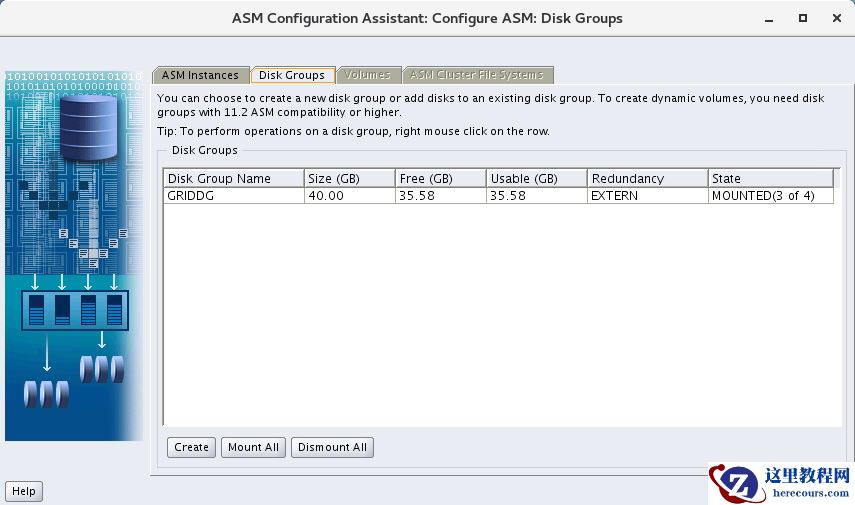Click the Redundancy column header

click(x=647, y=178)
